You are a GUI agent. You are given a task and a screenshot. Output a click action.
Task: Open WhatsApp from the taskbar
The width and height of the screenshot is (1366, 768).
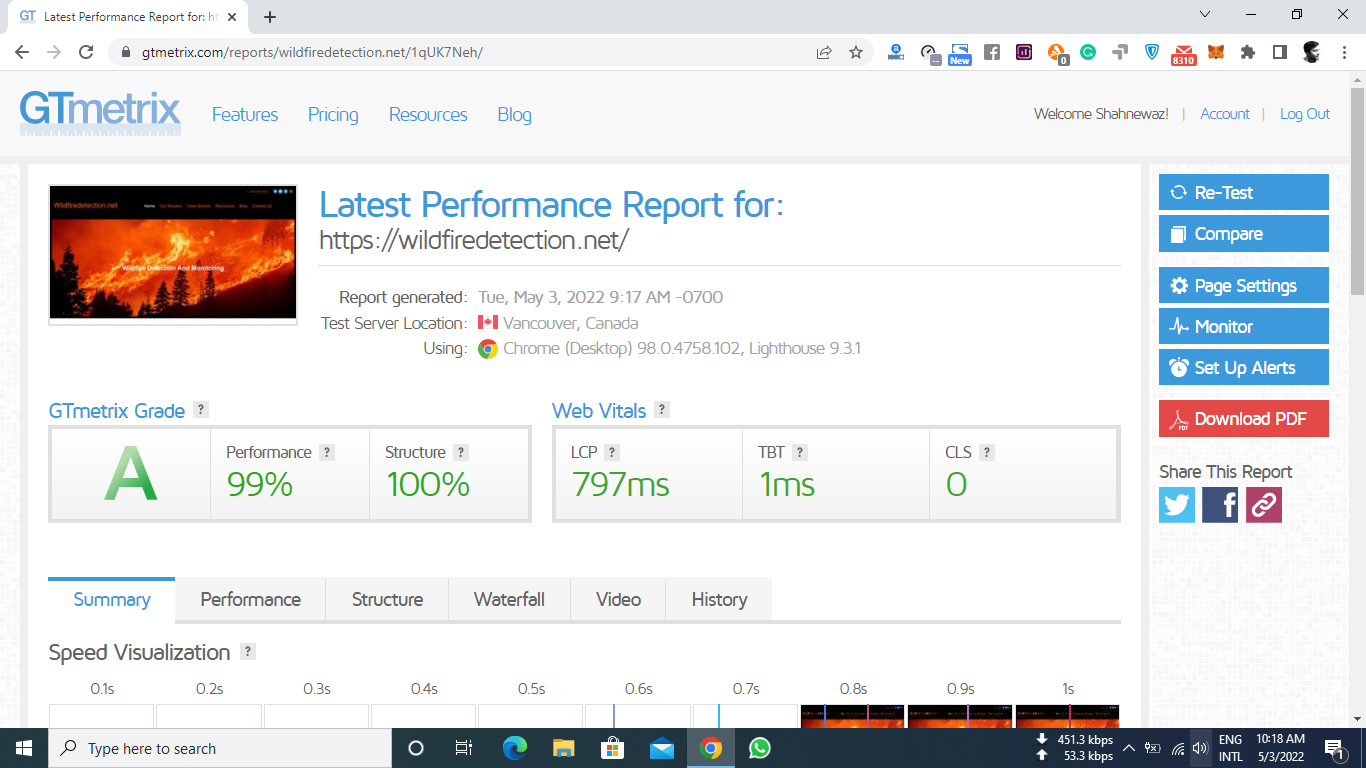tap(760, 748)
